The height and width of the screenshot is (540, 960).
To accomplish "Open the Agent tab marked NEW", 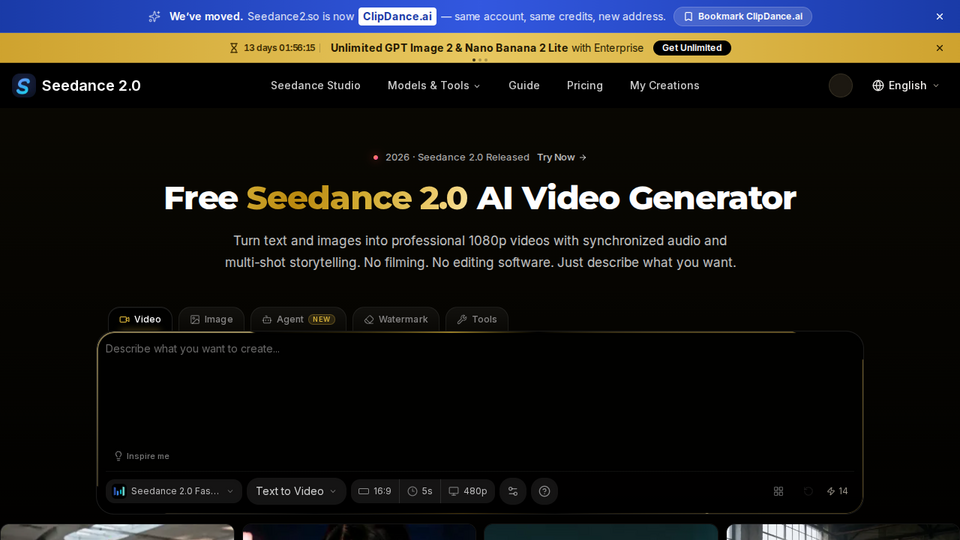I will (298, 320).
